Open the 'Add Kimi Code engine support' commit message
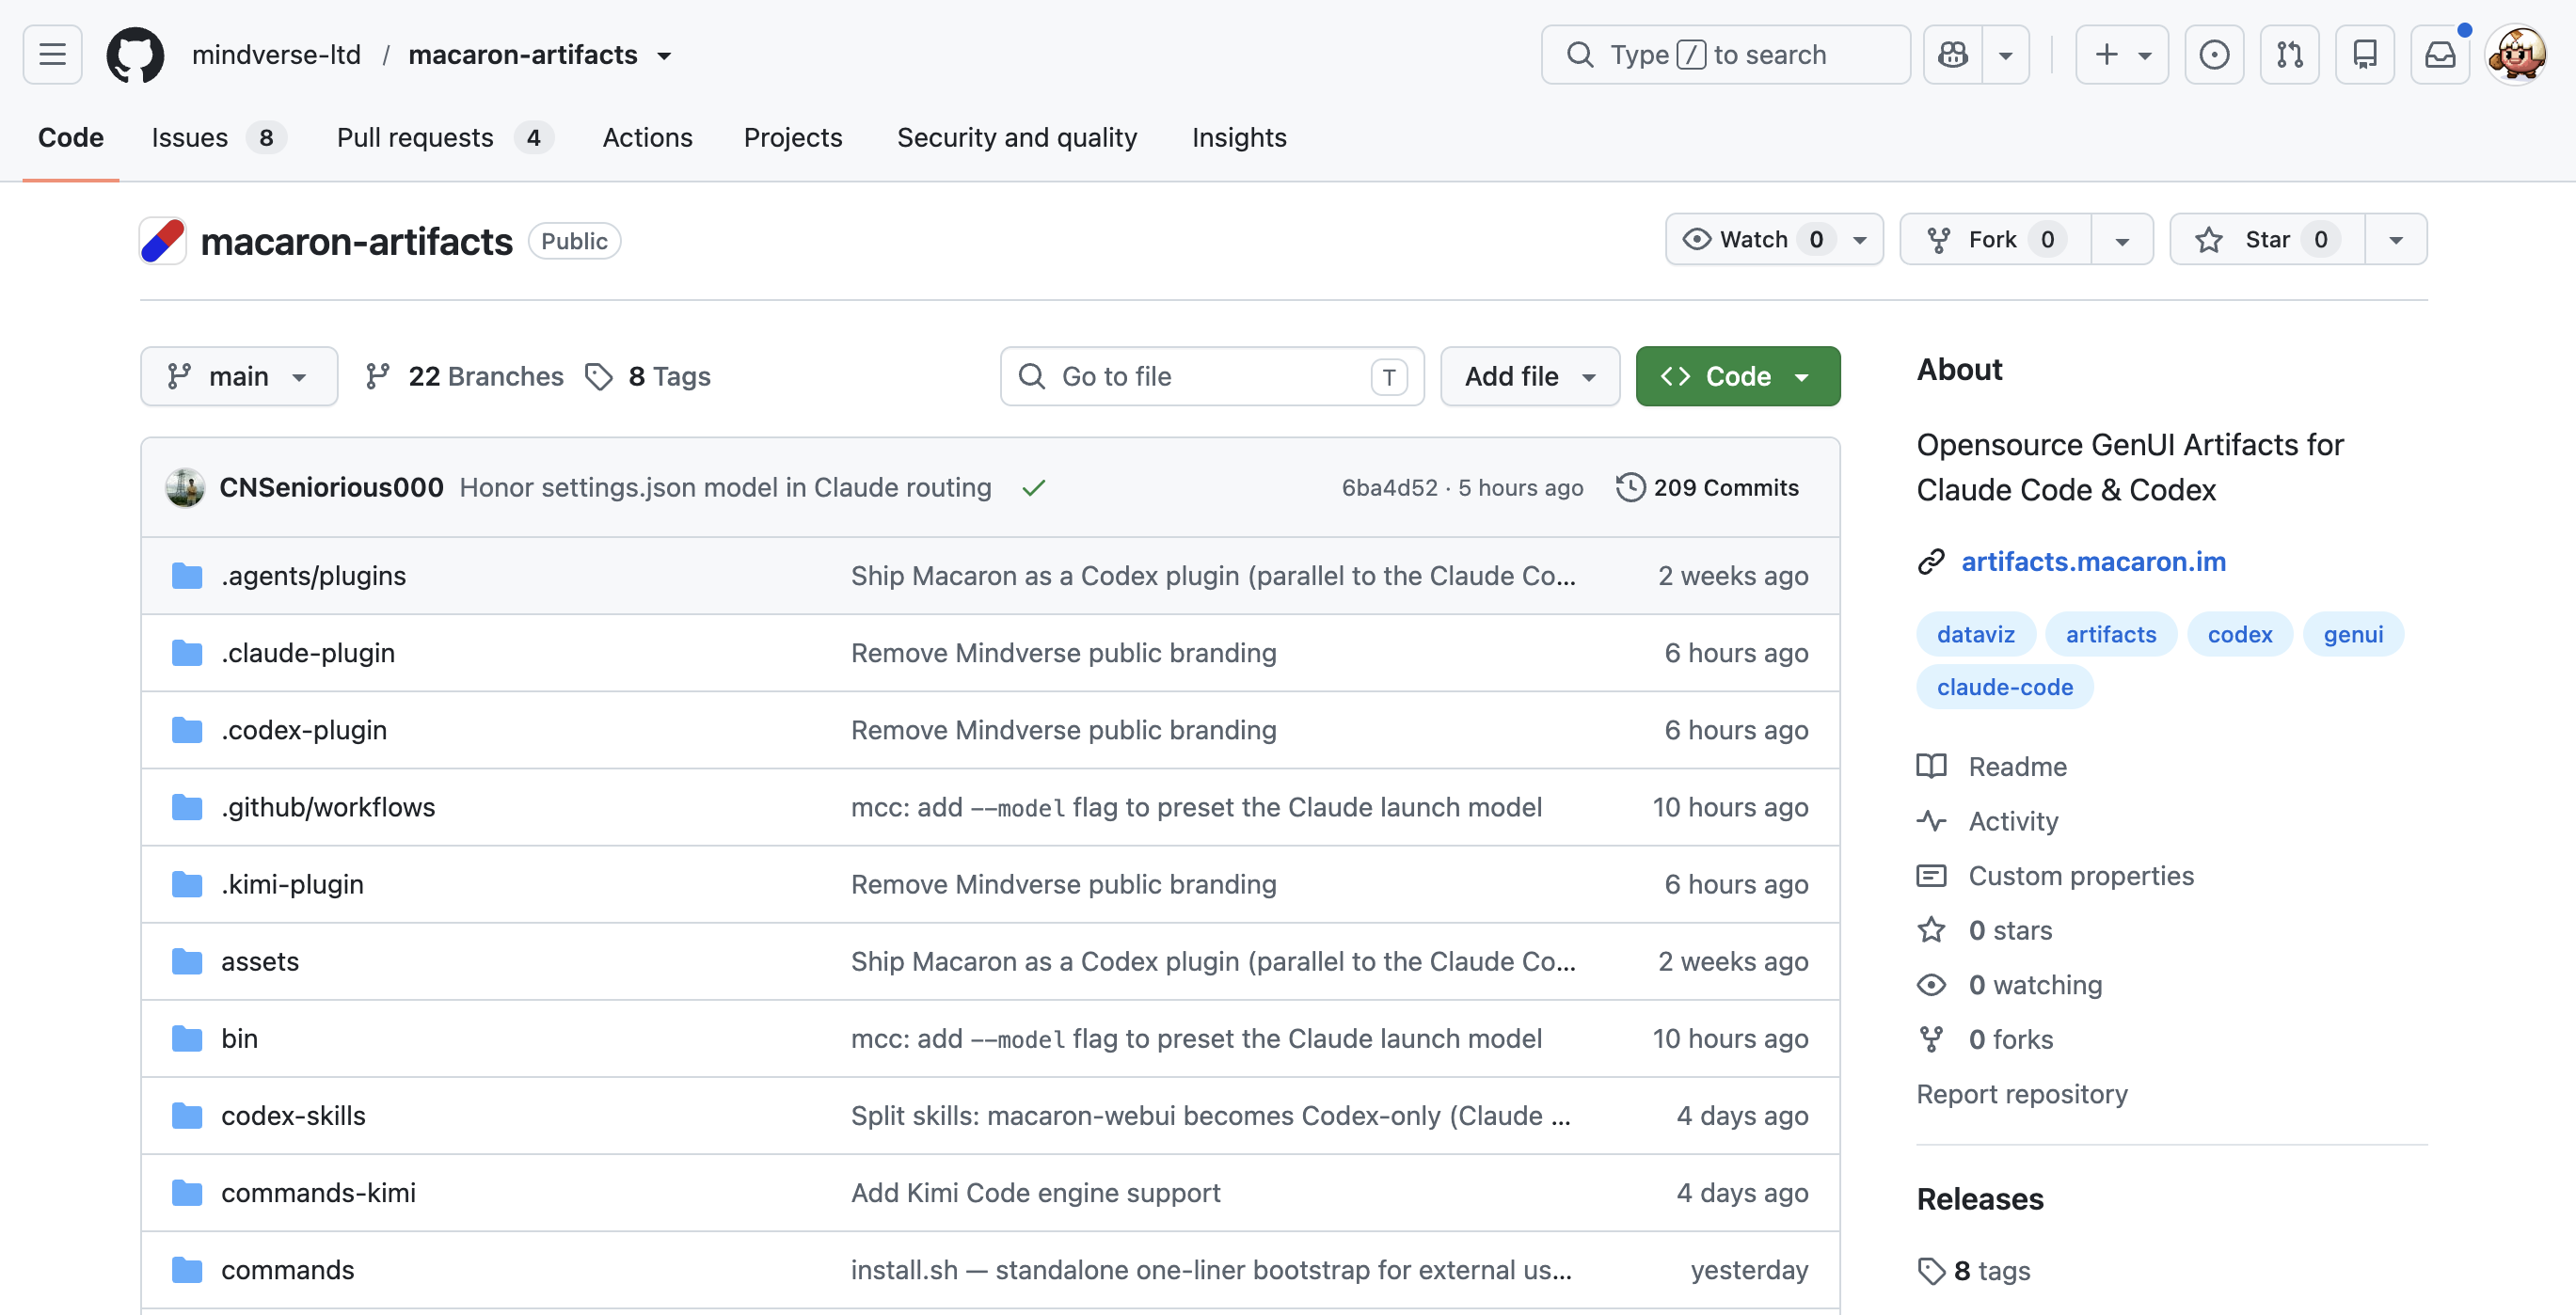The width and height of the screenshot is (2576, 1315). pyautogui.click(x=1035, y=1192)
